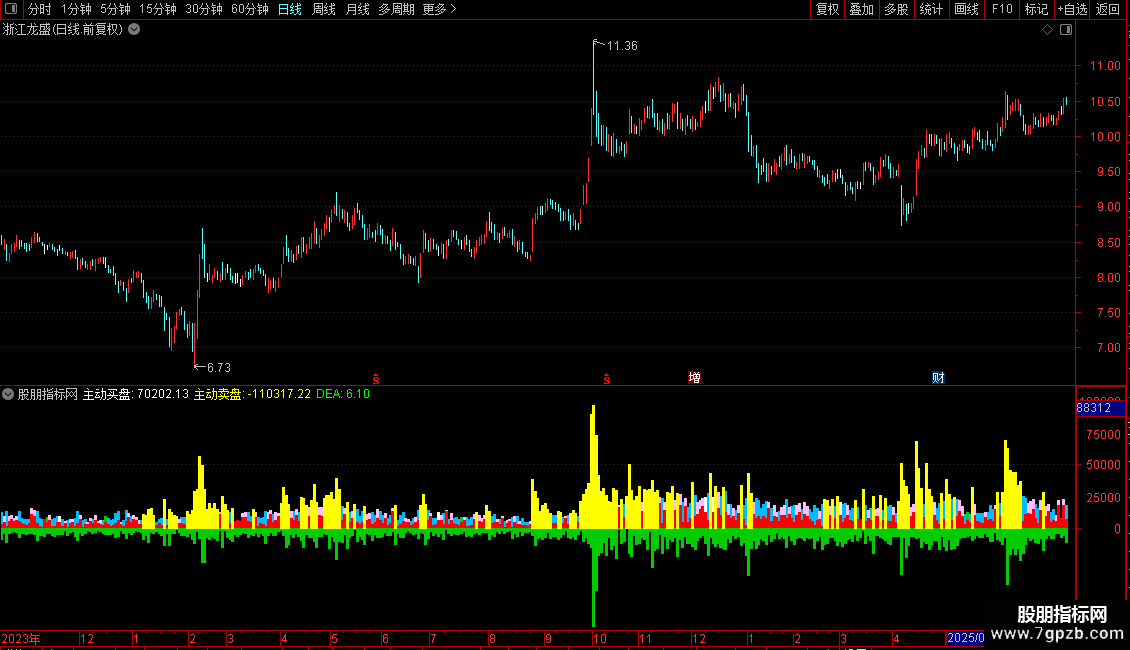
Task: Open 多周期 multi-period view
Action: point(396,9)
